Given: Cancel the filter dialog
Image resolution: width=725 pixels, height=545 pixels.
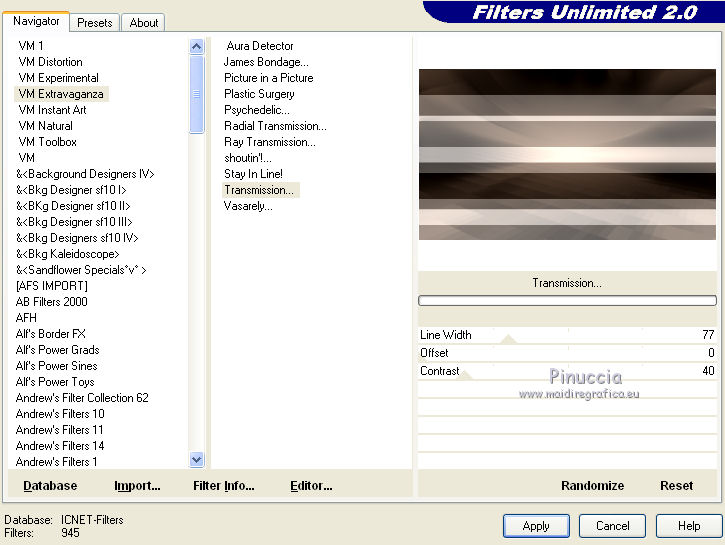Looking at the screenshot, I should (612, 526).
